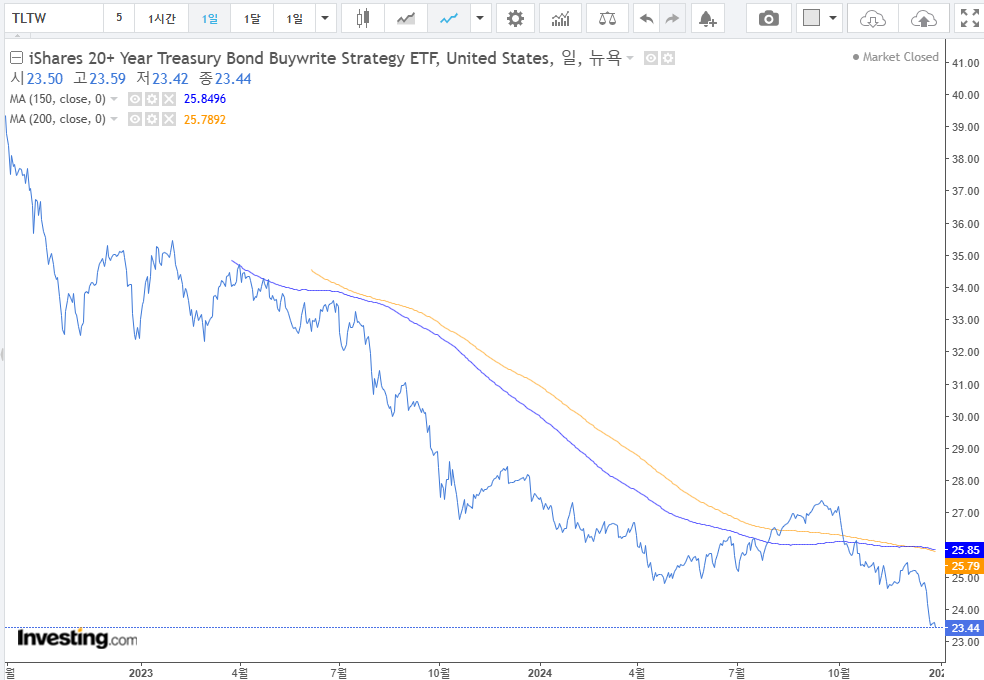Click the 41.00 price axis tick
This screenshot has height=680, width=984.
(x=966, y=63)
